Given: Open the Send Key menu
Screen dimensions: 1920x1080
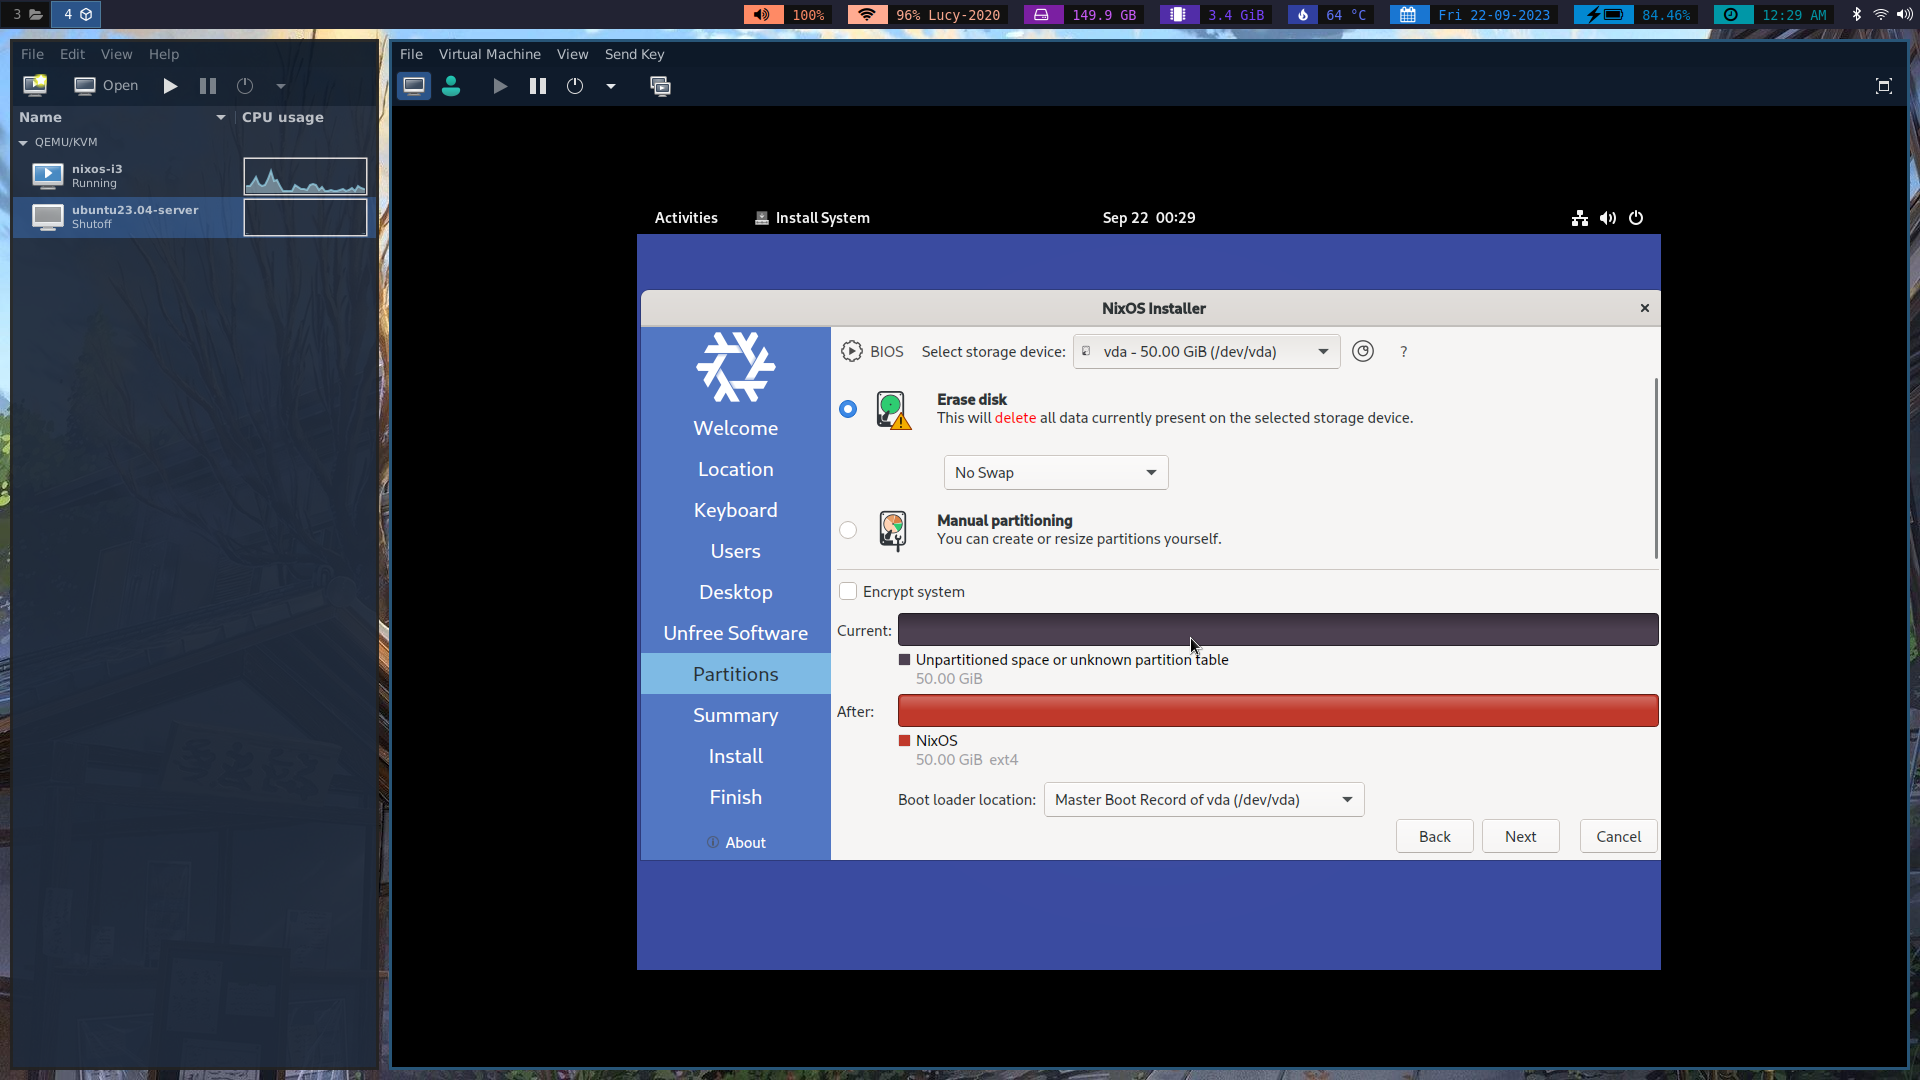Looking at the screenshot, I should (x=634, y=54).
